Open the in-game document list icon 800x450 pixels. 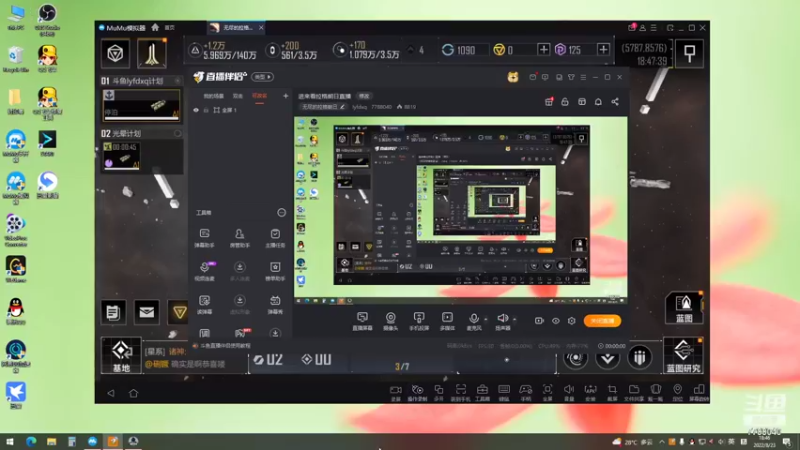(113, 312)
